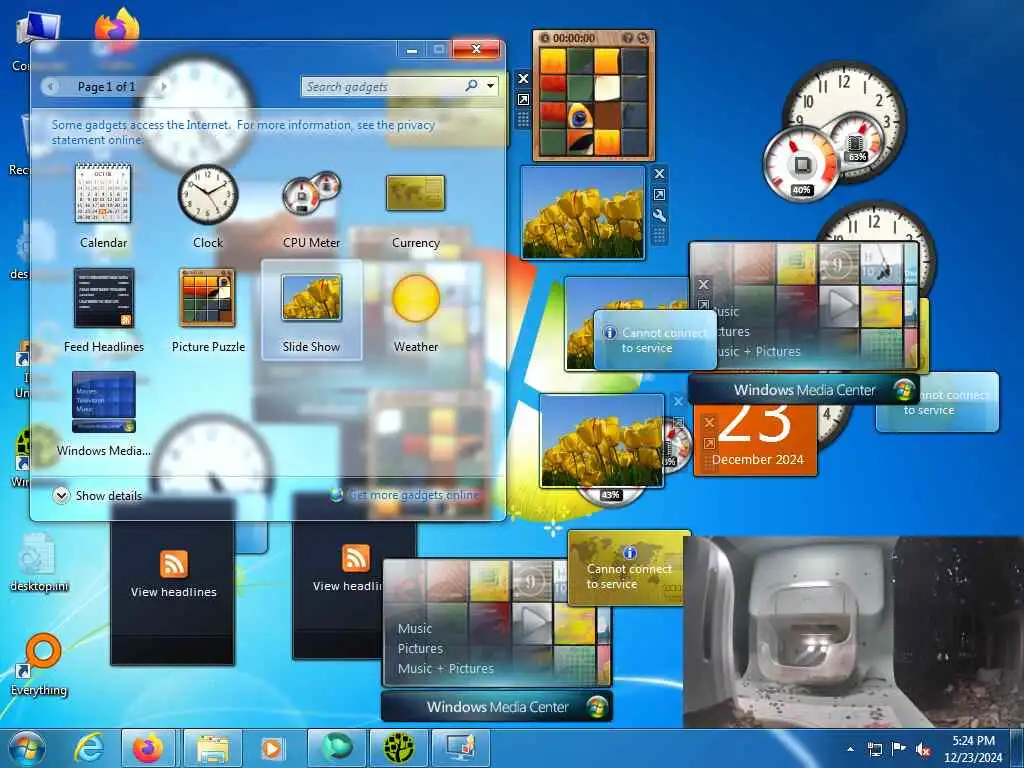
Task: Expand Show details in gadget gallery
Action: tap(97, 496)
